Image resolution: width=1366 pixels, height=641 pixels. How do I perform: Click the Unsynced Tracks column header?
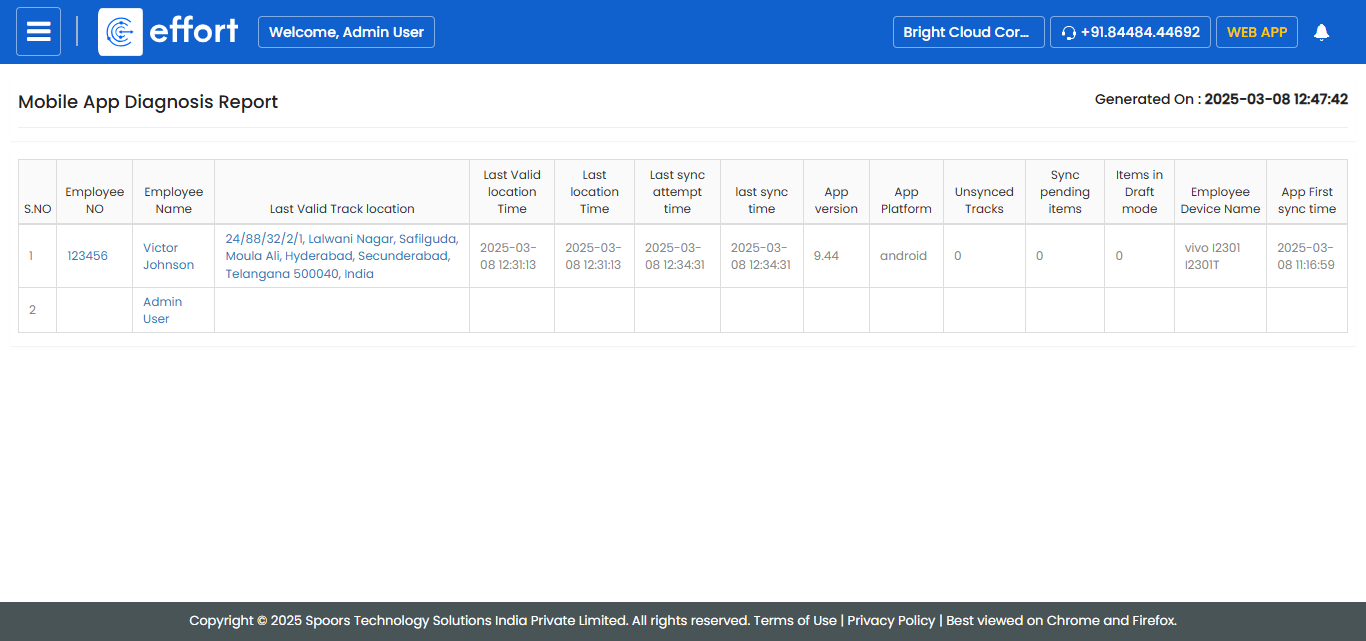[983, 200]
